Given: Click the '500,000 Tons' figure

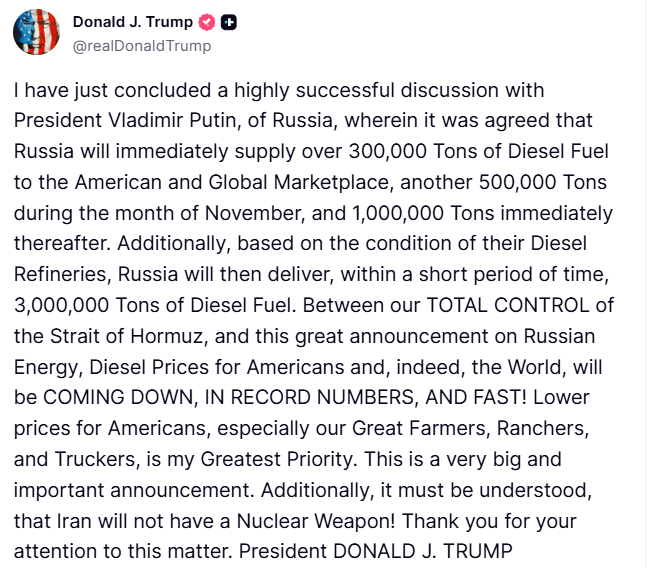Looking at the screenshot, I should [x=543, y=182].
